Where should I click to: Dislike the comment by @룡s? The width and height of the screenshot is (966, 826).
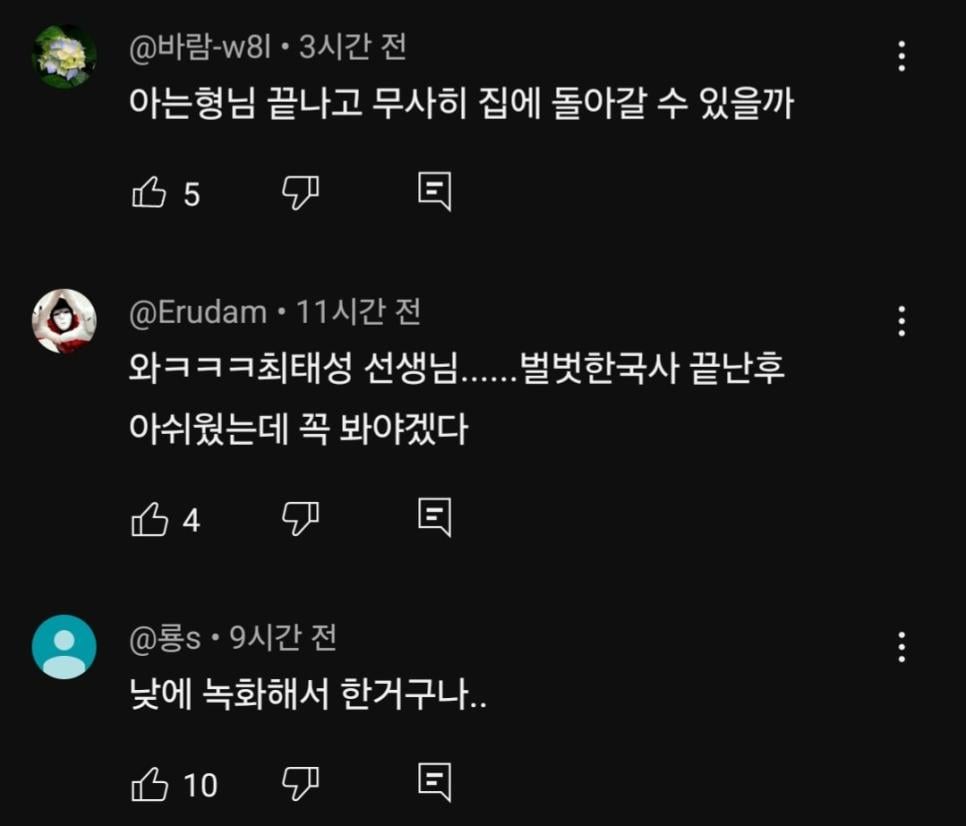pyautogui.click(x=300, y=784)
